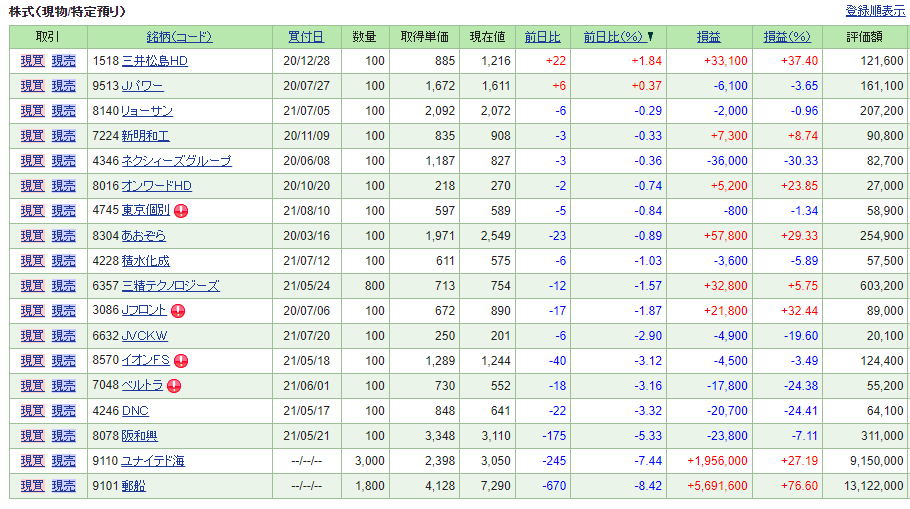Viewport: 910px width, 509px height.
Task: Select 株式(現物/特定預り) heading
Action: tap(67, 12)
